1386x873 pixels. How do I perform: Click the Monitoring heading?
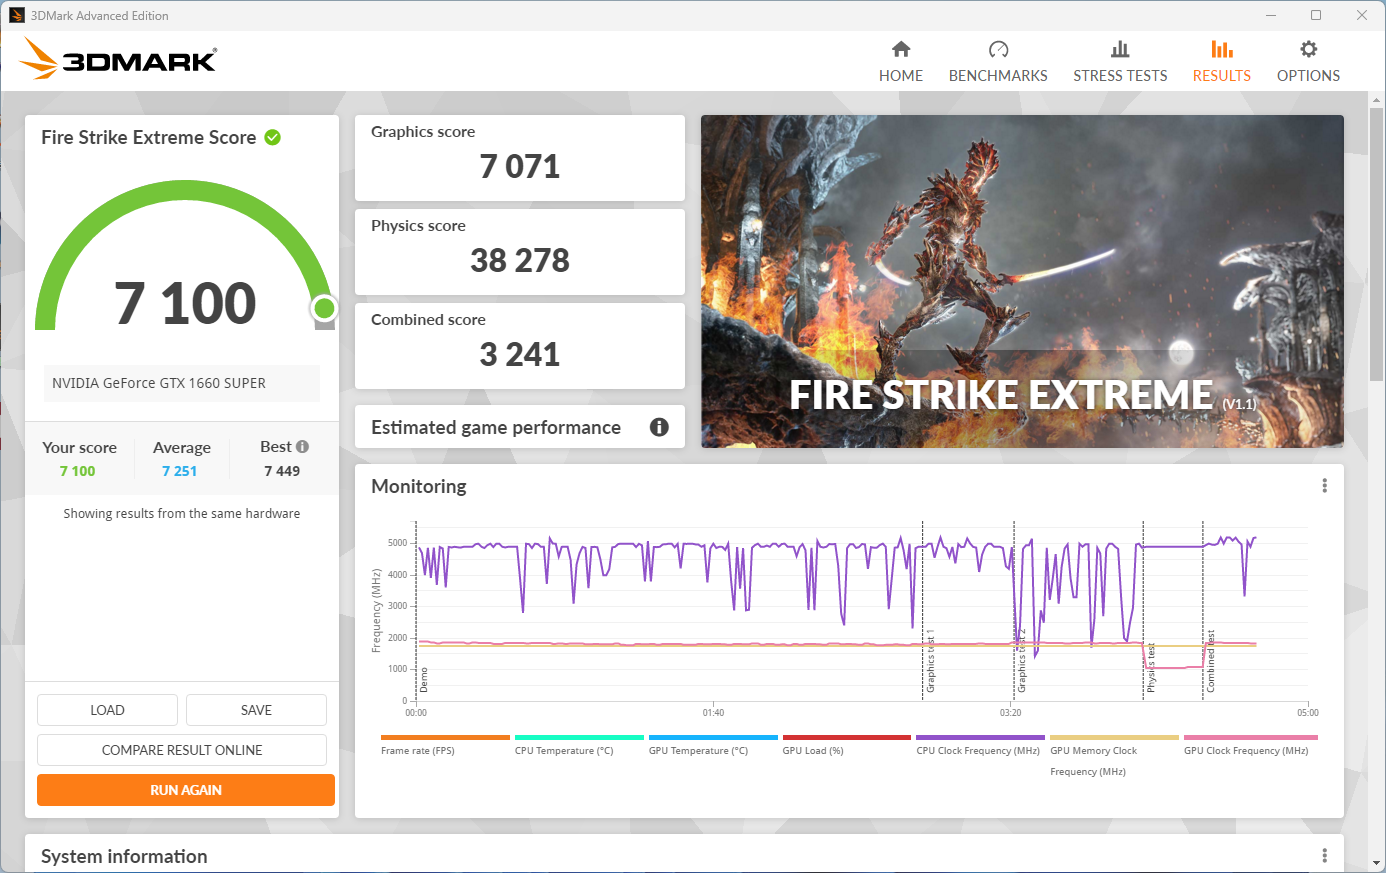[x=419, y=487]
